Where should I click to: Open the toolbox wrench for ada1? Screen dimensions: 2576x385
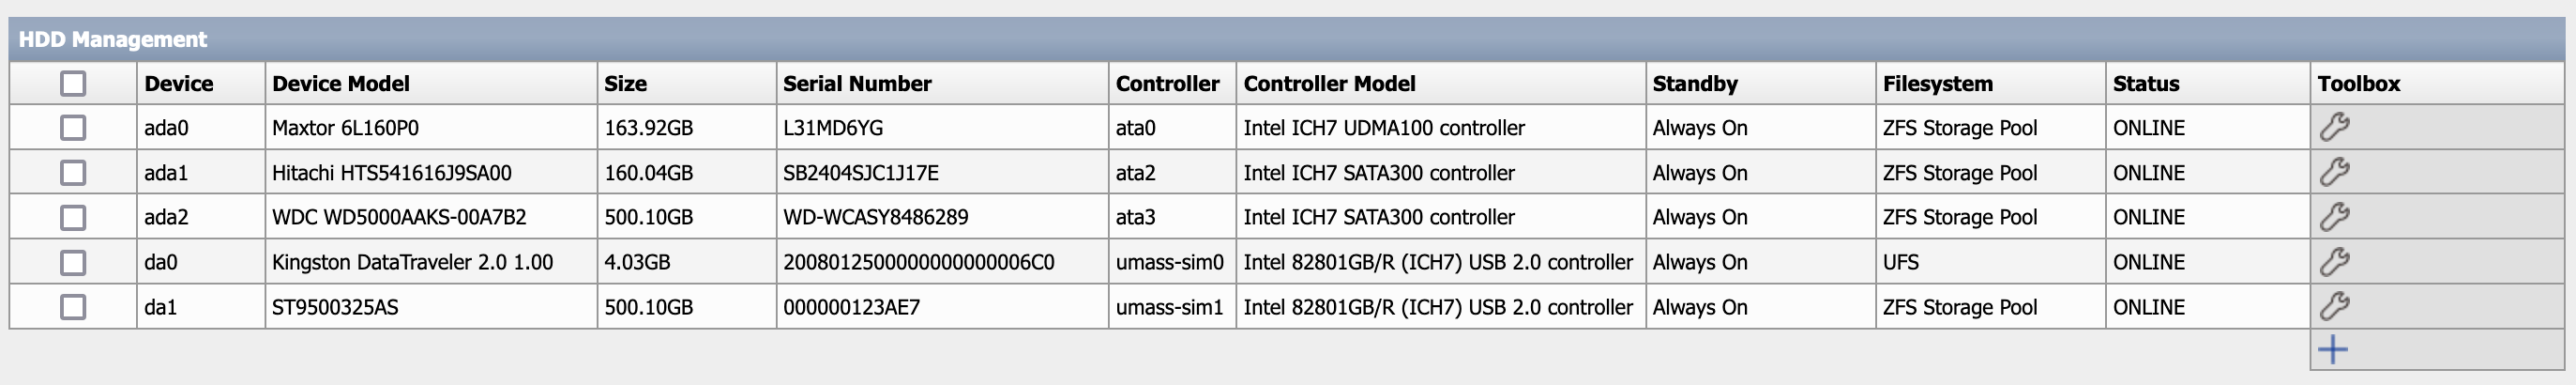2334,172
